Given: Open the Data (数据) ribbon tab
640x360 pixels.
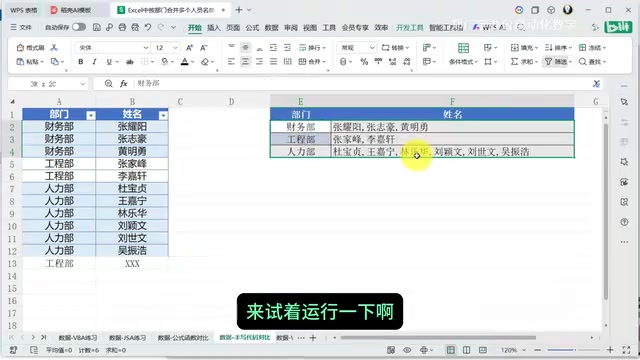Looking at the screenshot, I should [x=271, y=27].
